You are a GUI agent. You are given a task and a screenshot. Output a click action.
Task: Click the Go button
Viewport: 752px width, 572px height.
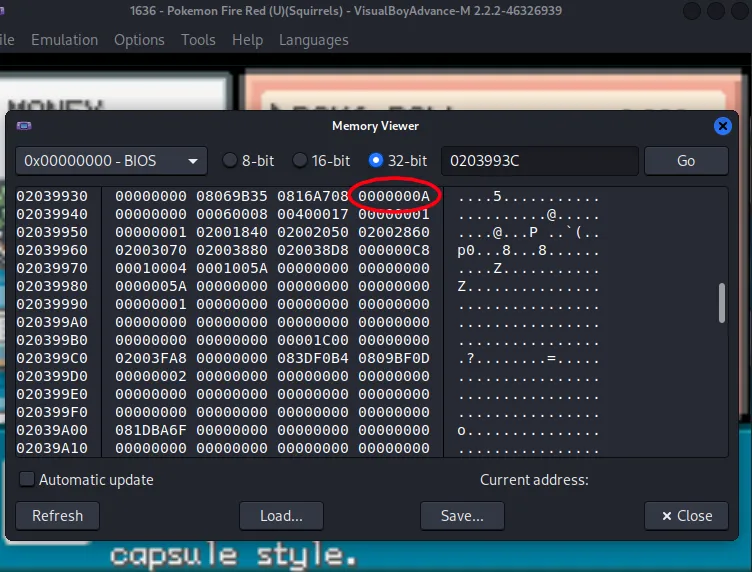coord(686,161)
